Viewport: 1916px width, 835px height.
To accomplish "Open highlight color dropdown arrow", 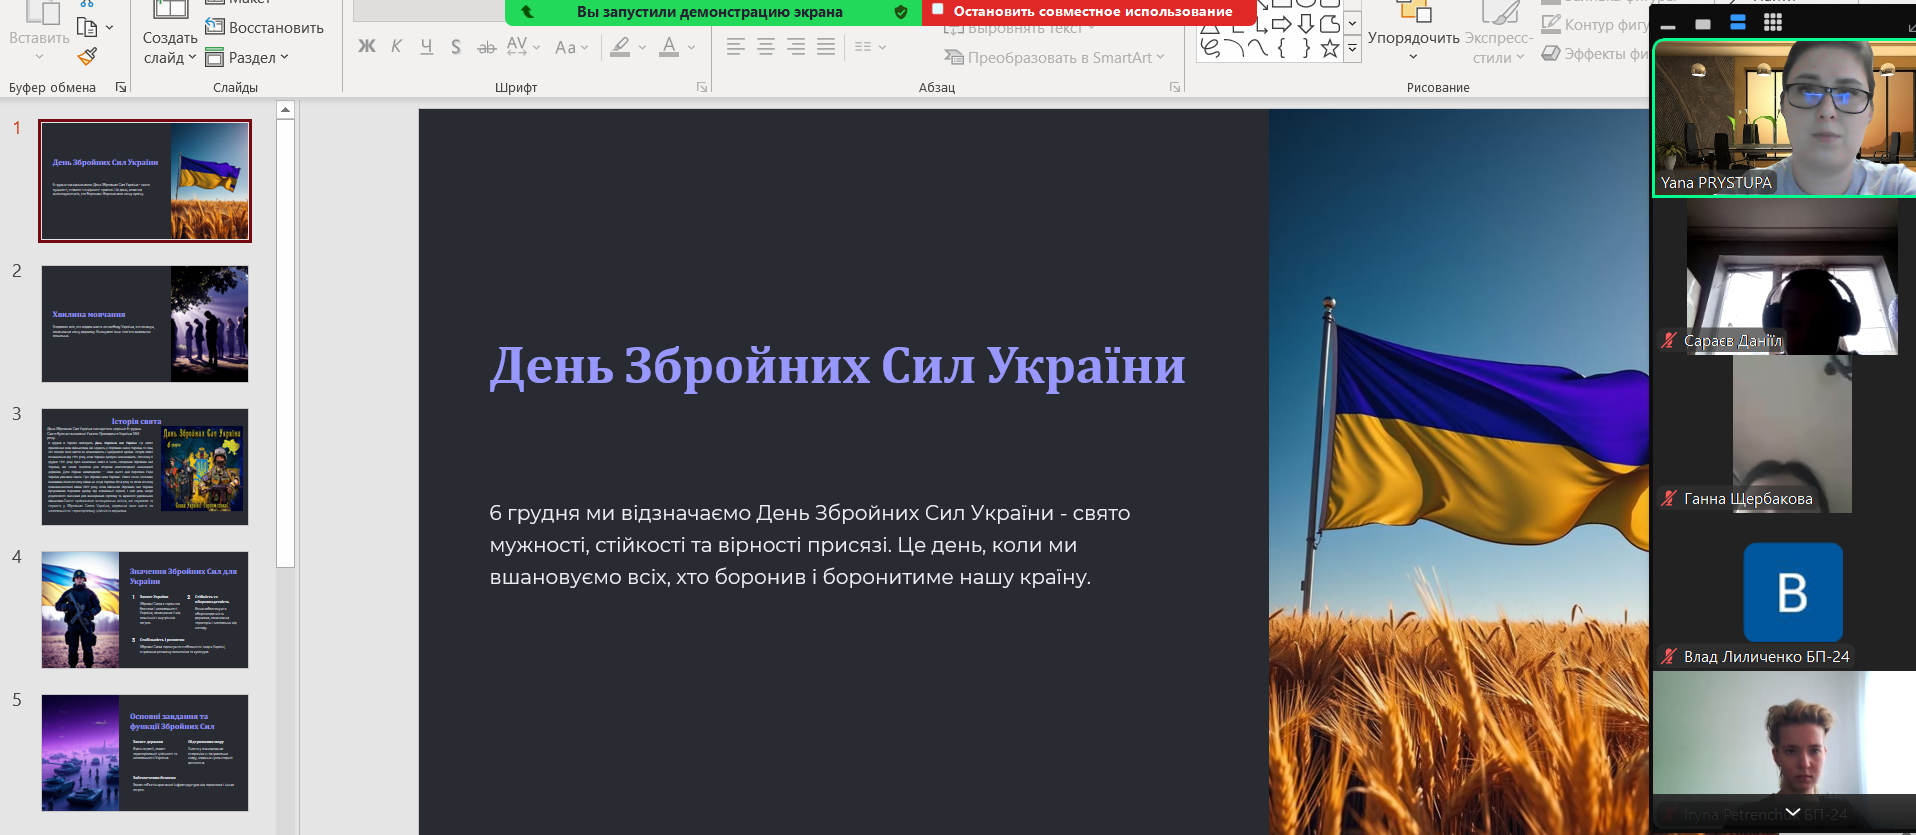I will (642, 47).
